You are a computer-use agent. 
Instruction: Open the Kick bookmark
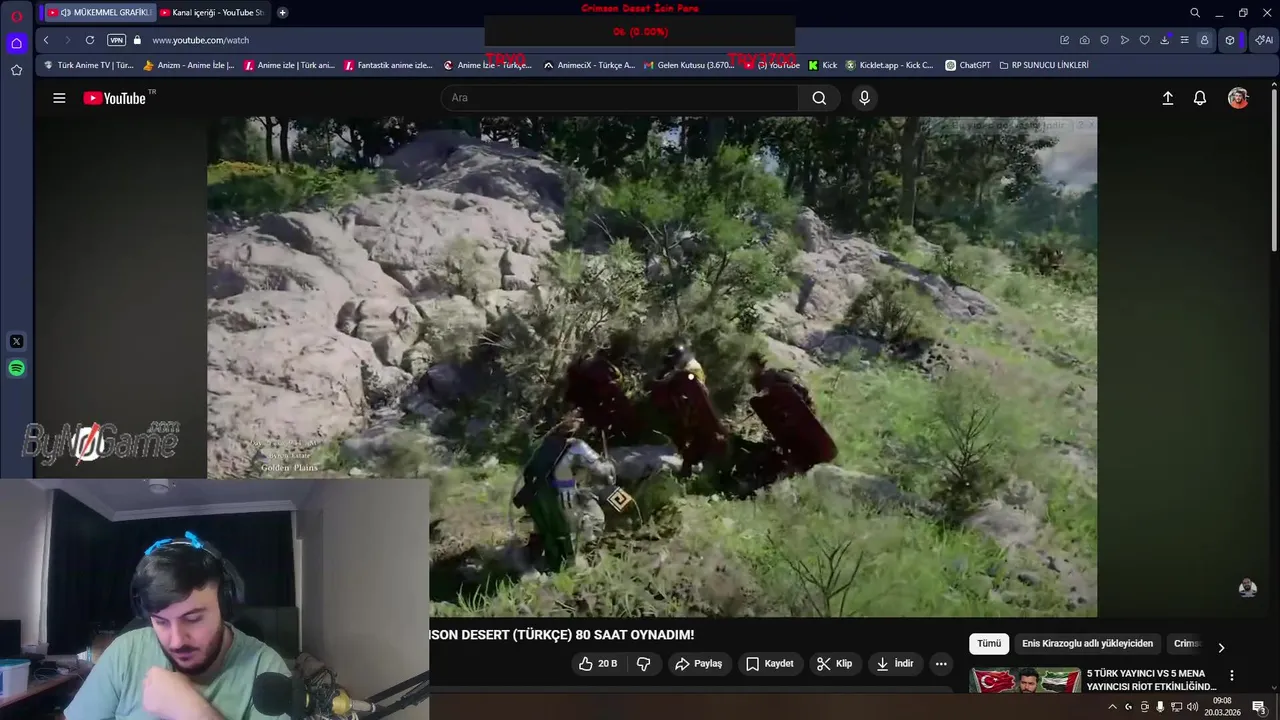(x=823, y=65)
